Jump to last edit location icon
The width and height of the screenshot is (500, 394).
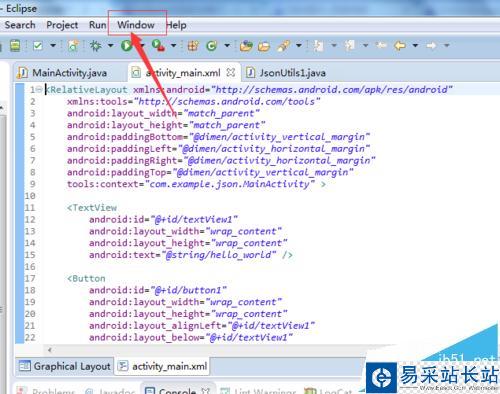pyautogui.click(x=381, y=45)
